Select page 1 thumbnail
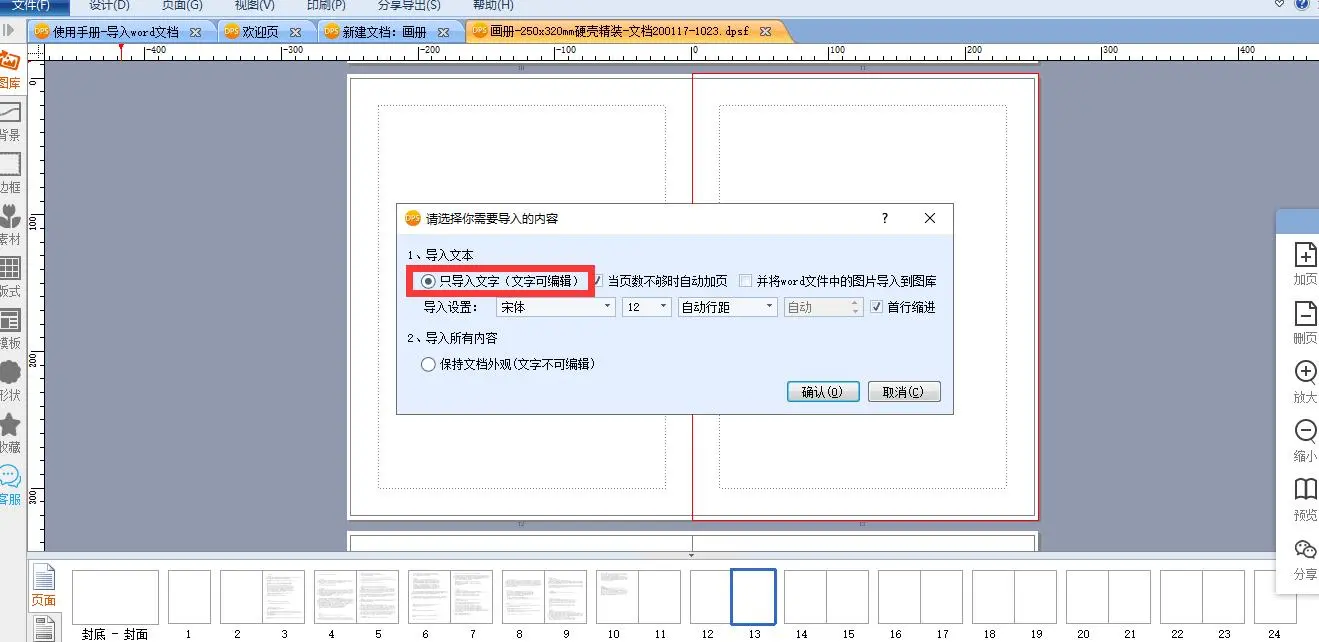Screen dimensions: 1319x642 (x=189, y=597)
